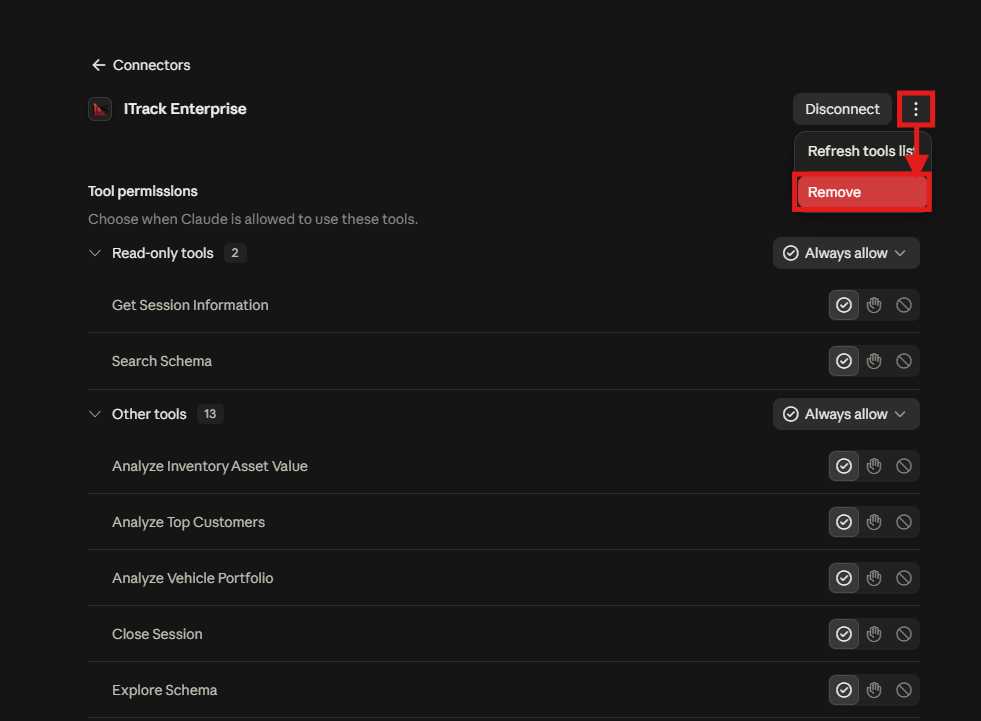The height and width of the screenshot is (721, 981).
Task: Block the Get Session Information tool
Action: [x=904, y=305]
